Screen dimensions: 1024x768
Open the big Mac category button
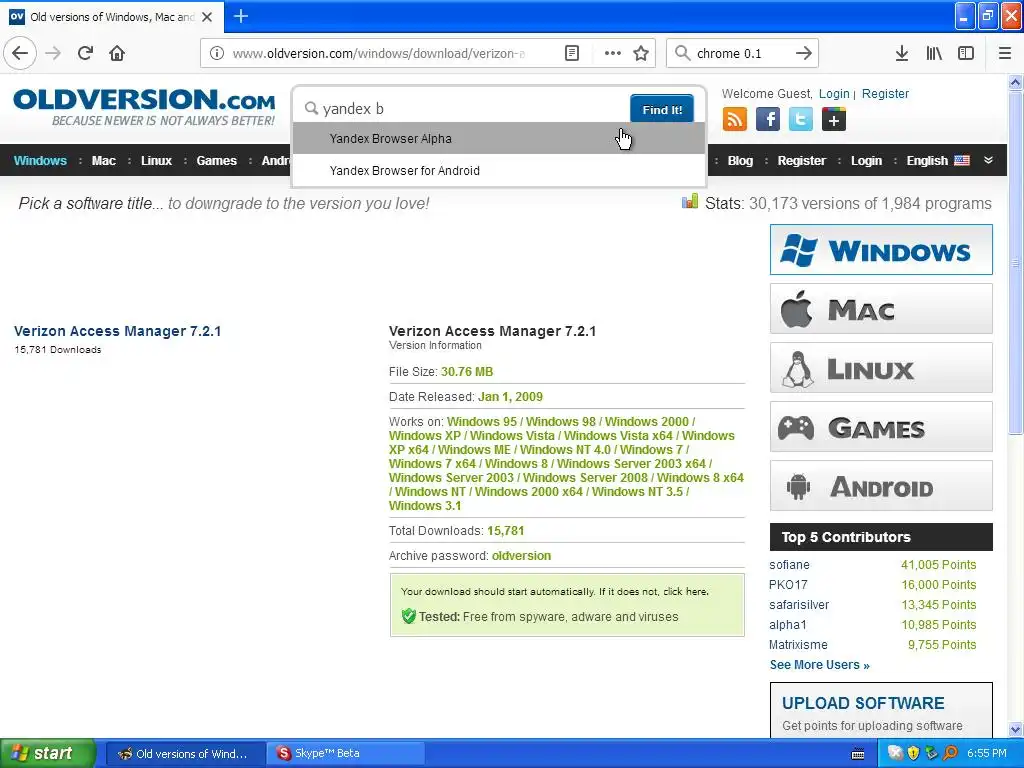click(x=881, y=308)
